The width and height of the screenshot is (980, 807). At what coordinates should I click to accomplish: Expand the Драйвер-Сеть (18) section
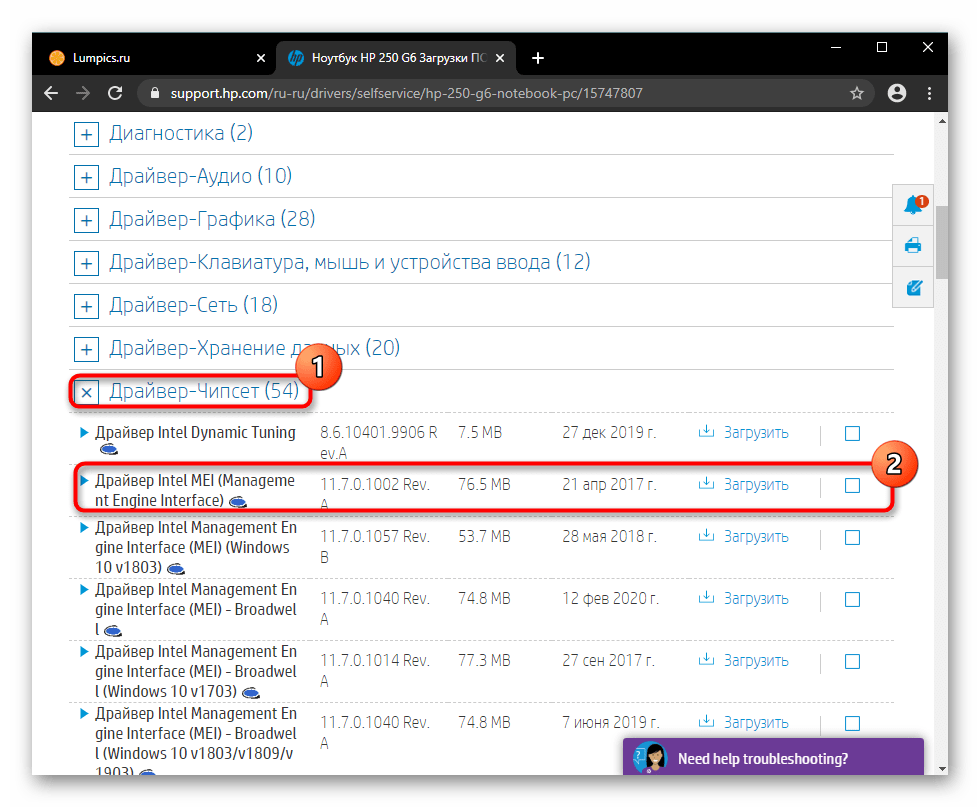pyautogui.click(x=86, y=307)
